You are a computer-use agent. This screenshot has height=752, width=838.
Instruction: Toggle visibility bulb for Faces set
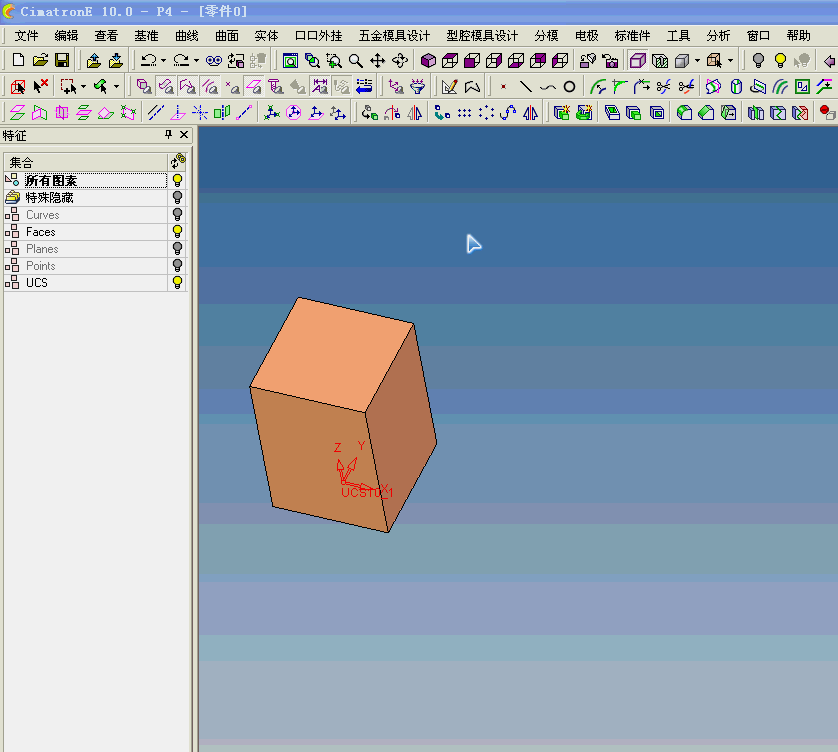pos(177,231)
